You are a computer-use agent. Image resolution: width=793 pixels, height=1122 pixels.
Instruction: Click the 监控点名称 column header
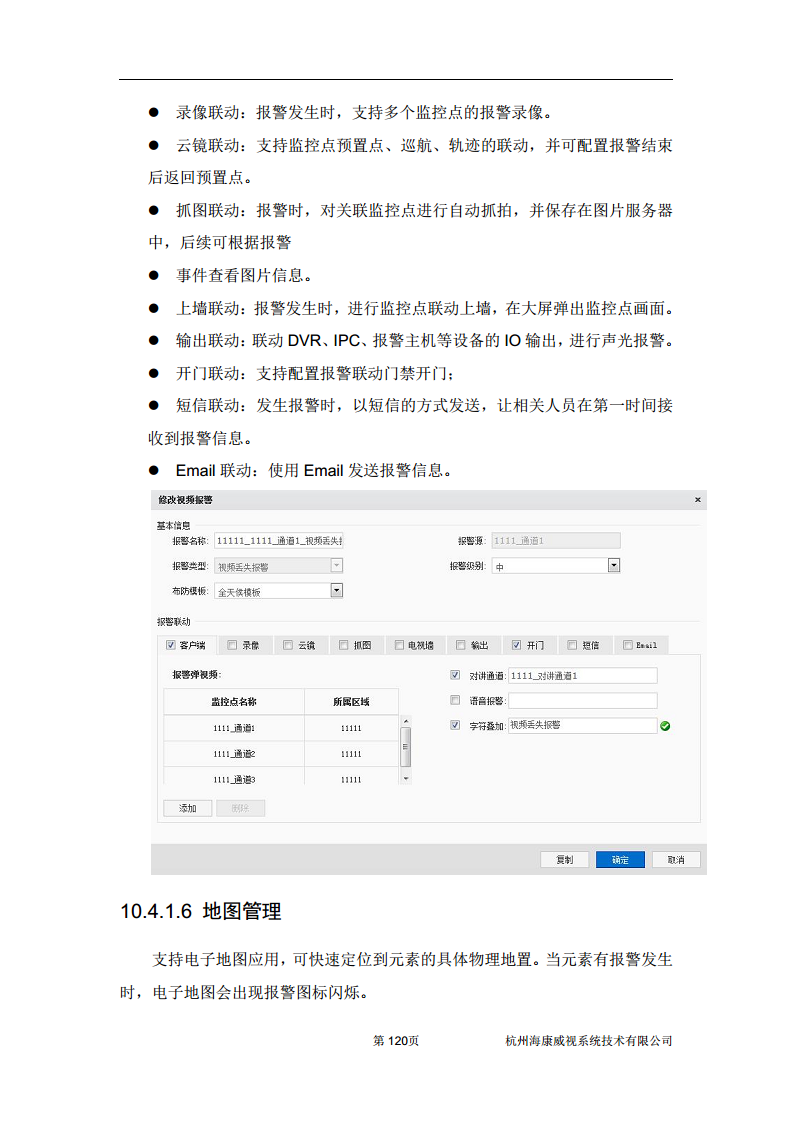point(234,702)
